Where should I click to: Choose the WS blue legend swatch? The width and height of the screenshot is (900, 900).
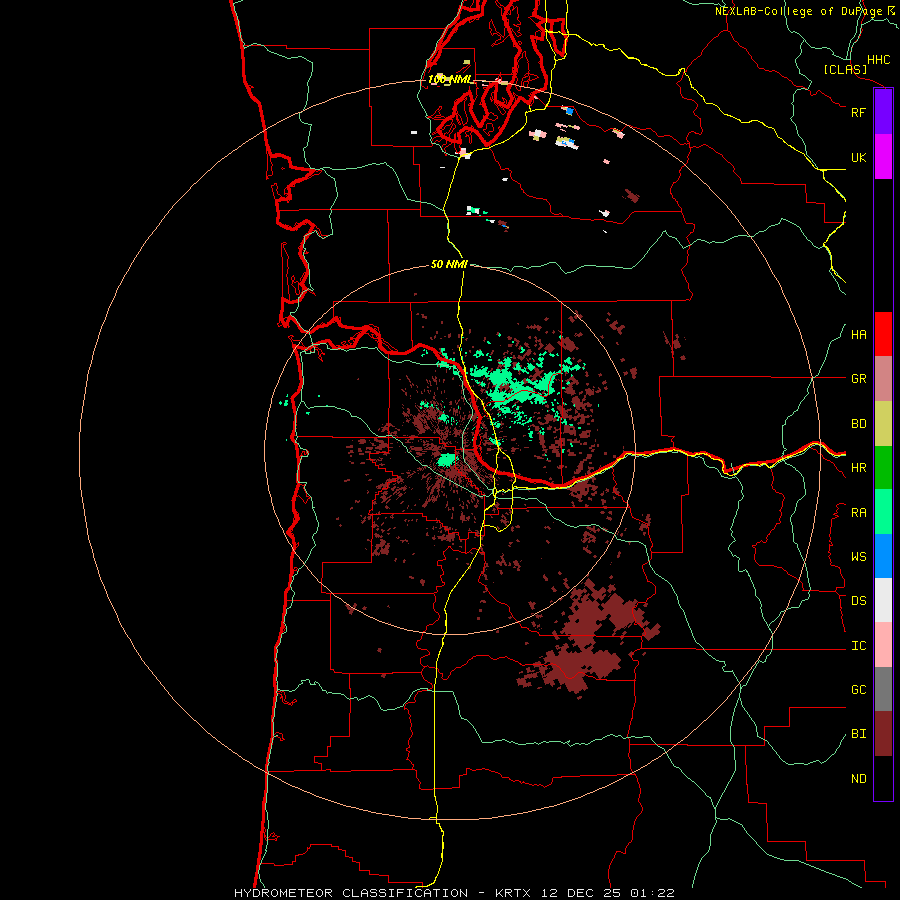tap(883, 556)
